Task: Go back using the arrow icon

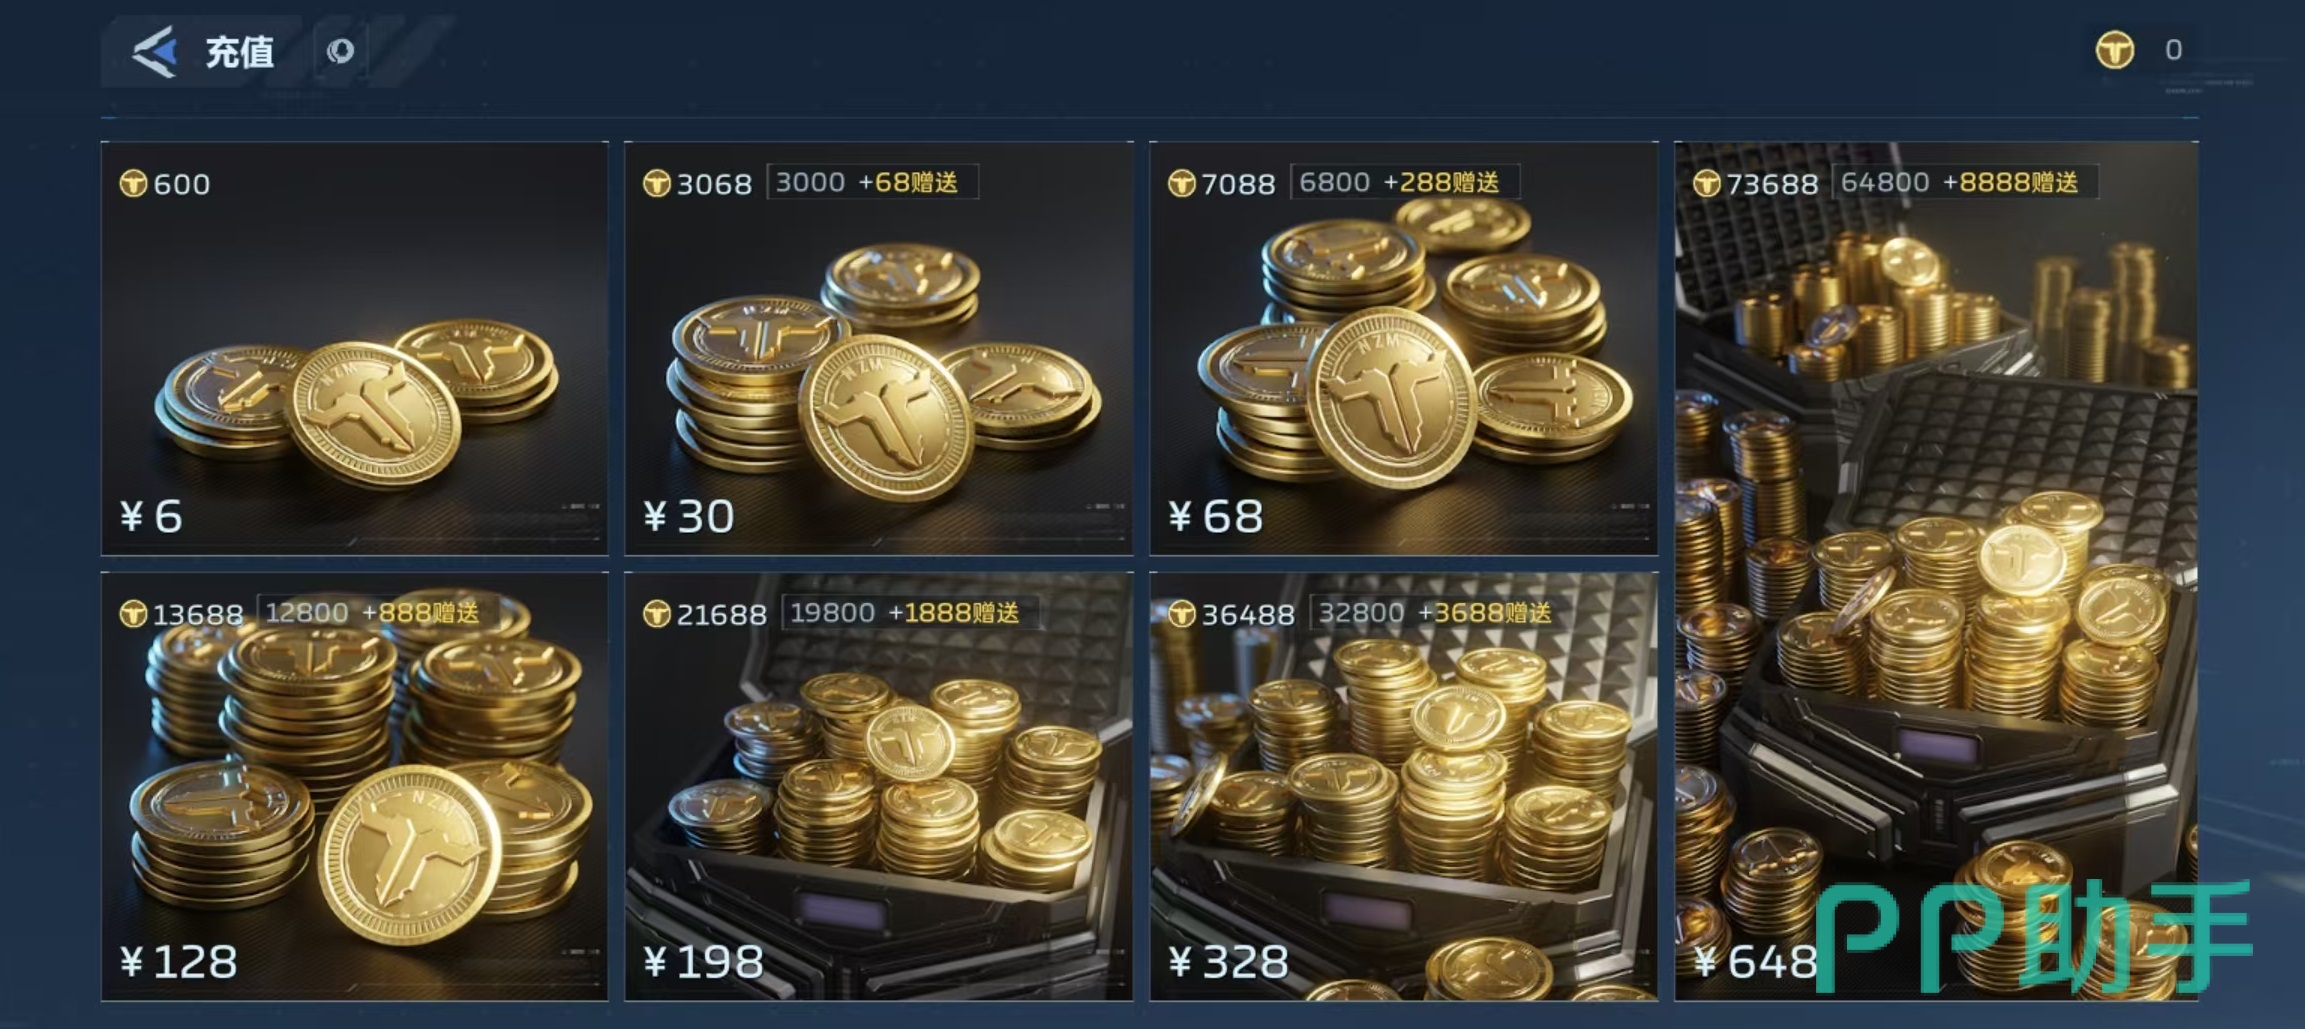Action: point(155,51)
